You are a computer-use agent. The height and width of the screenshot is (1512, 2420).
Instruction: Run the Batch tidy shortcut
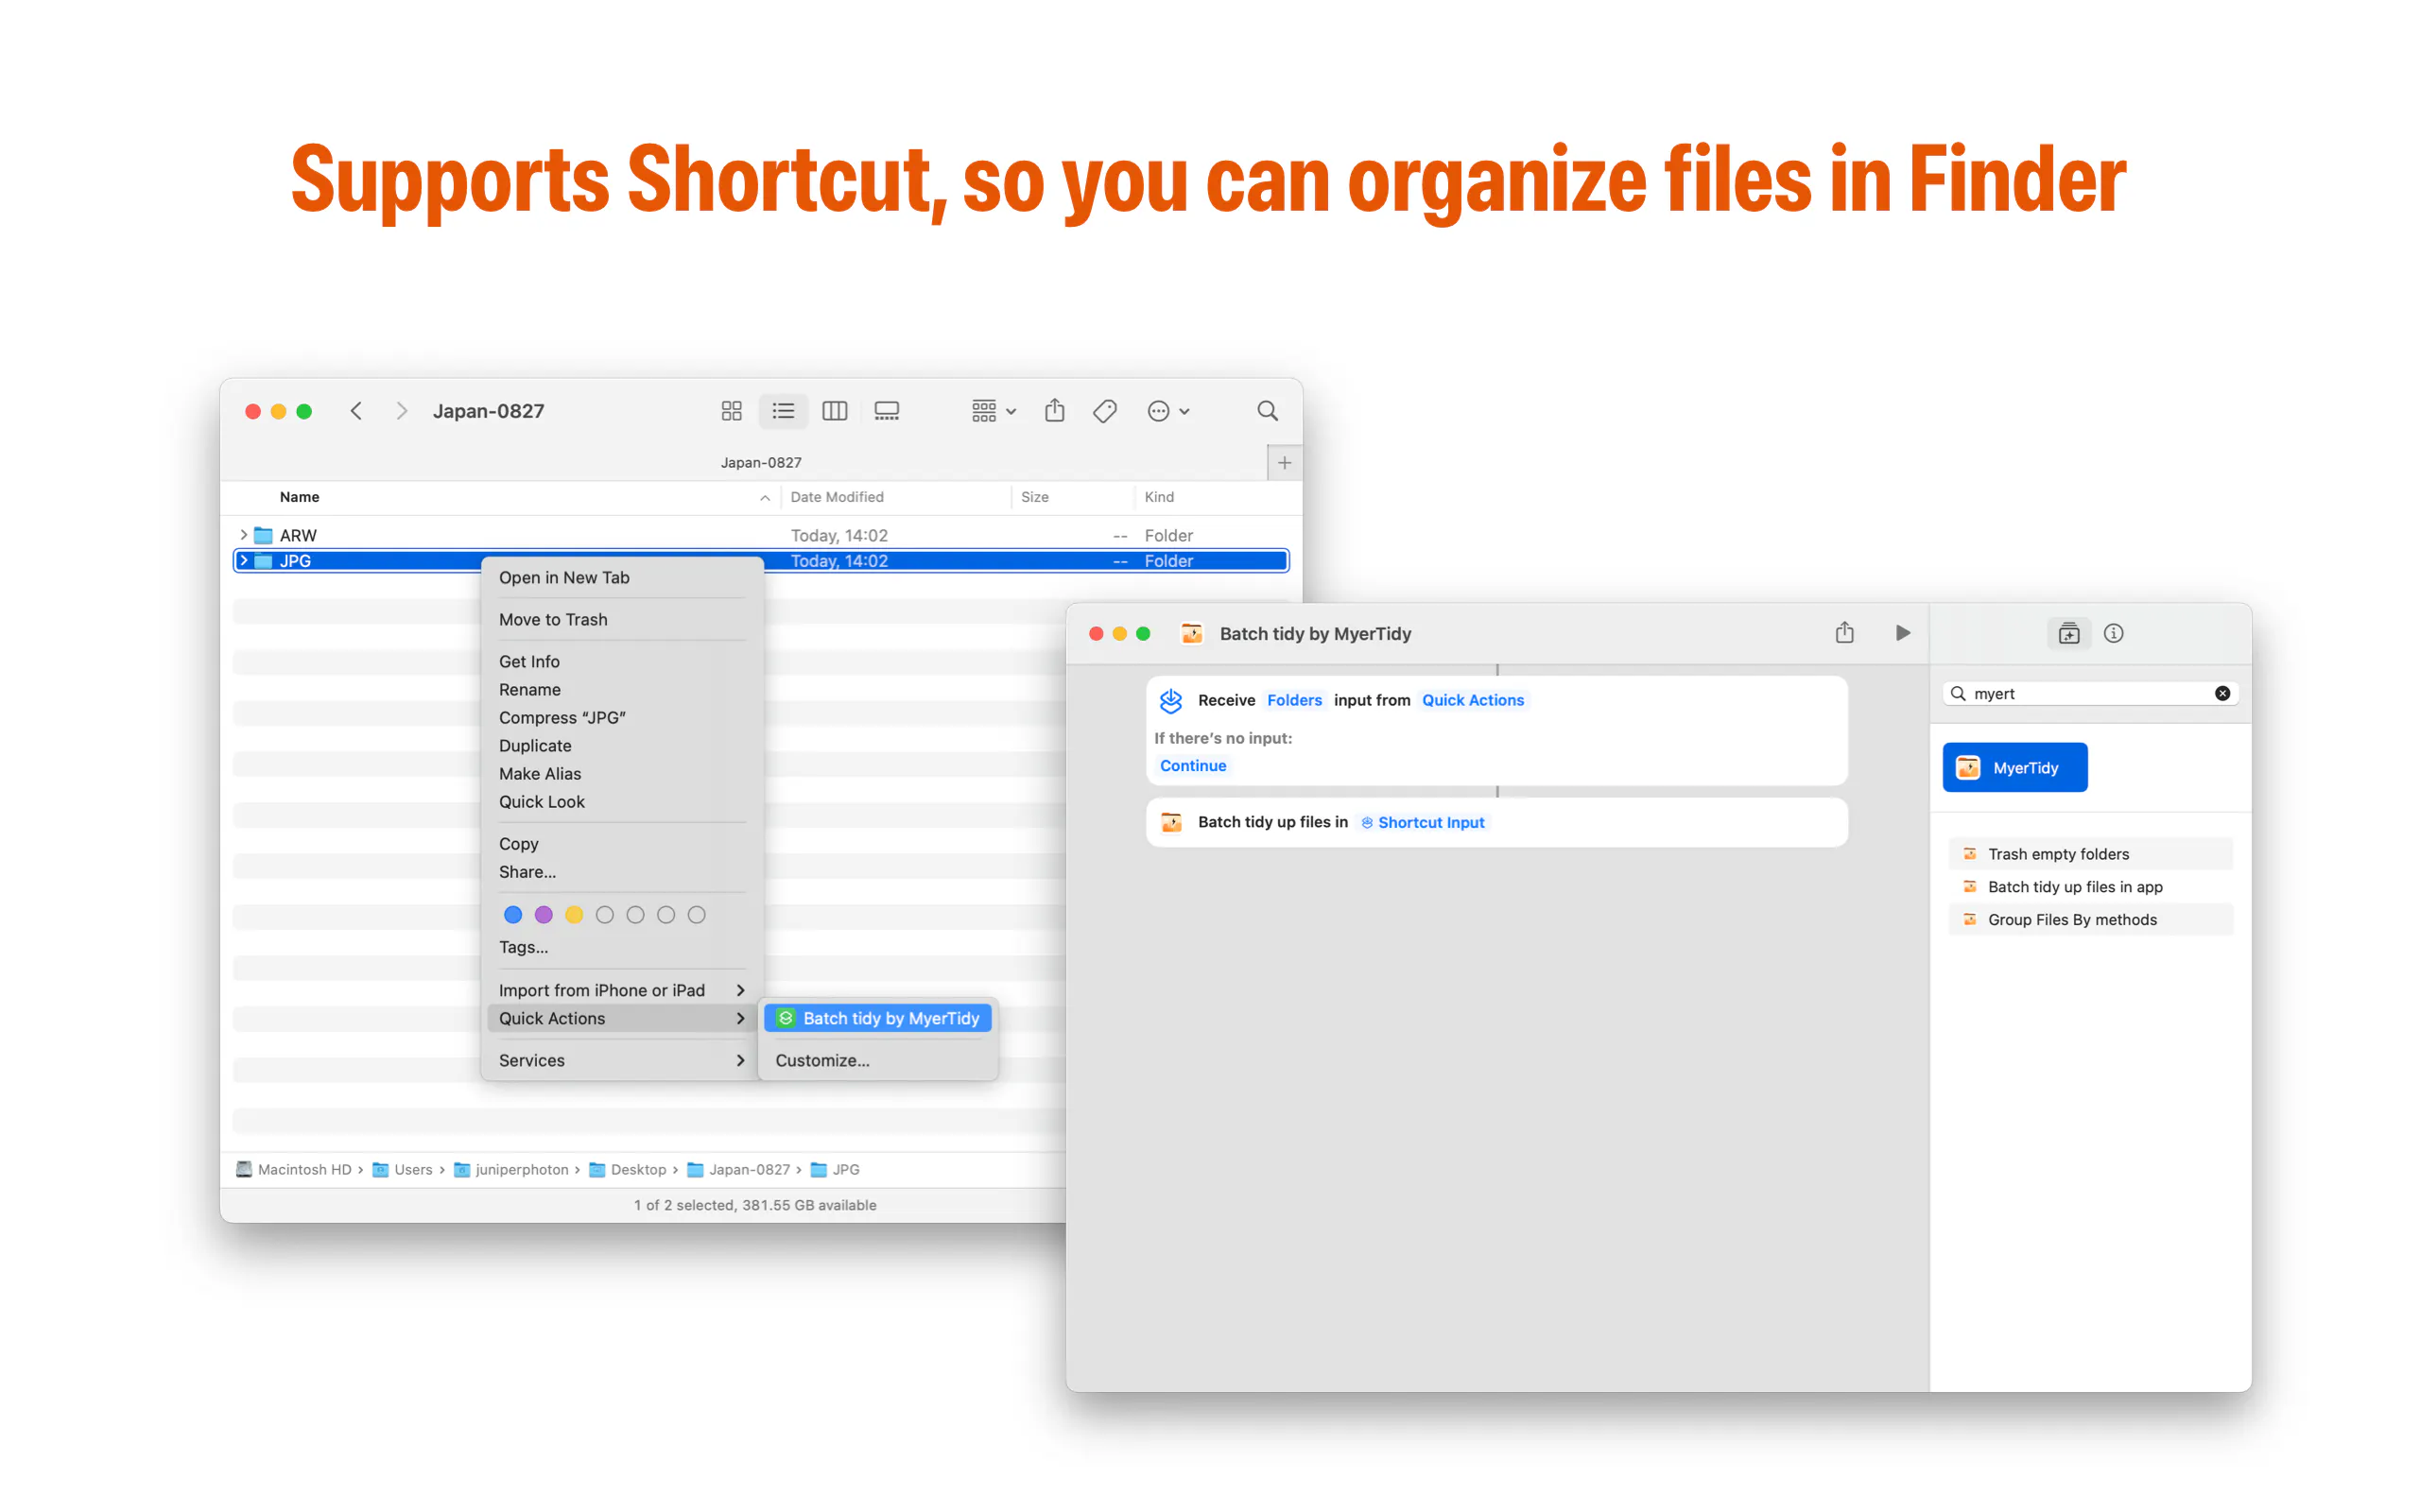coord(1902,632)
